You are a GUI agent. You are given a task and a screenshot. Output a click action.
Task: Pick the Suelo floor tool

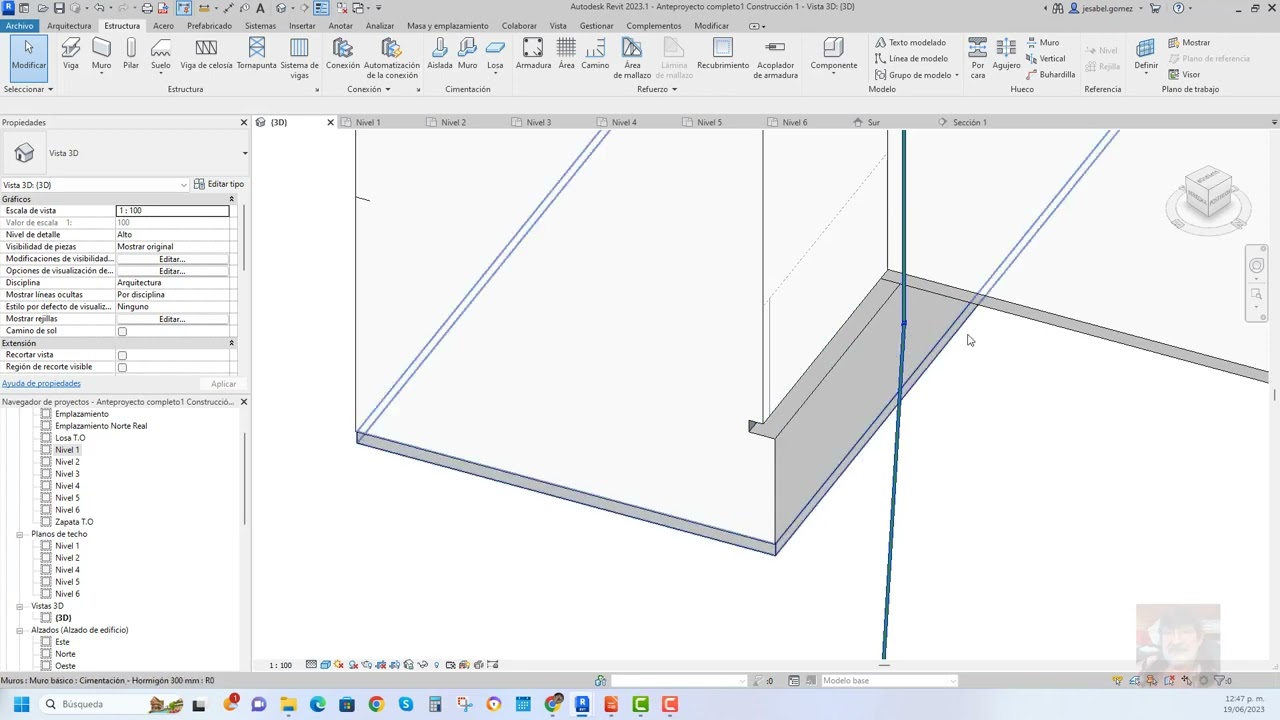click(x=161, y=54)
